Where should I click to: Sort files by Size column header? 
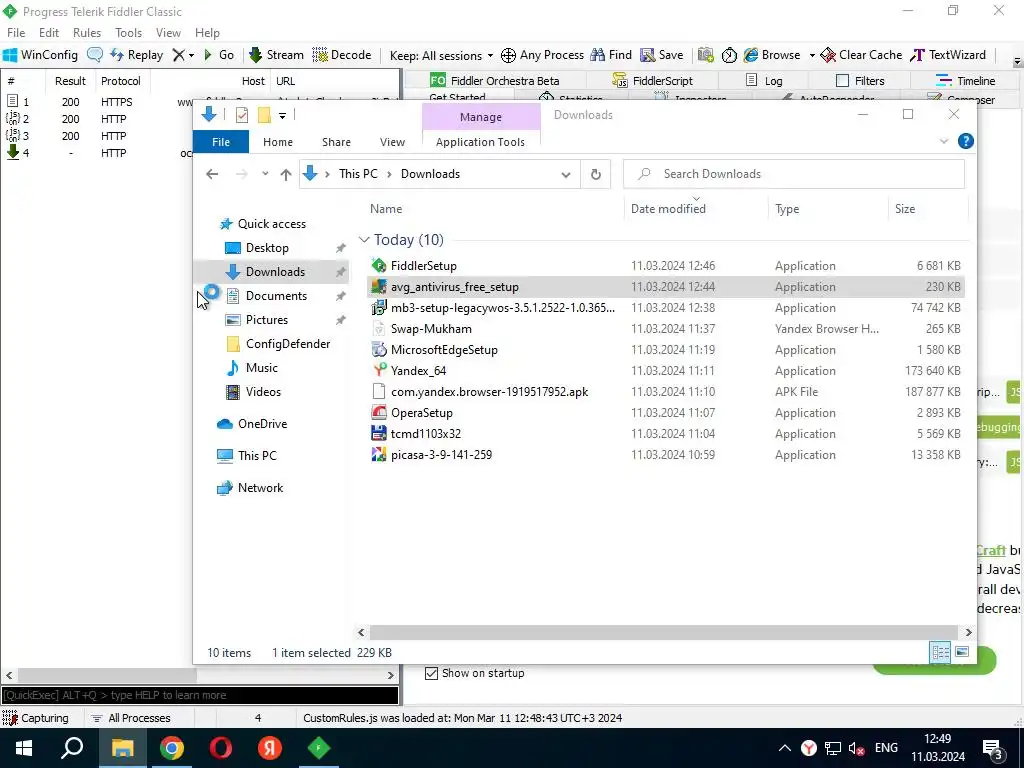904,209
